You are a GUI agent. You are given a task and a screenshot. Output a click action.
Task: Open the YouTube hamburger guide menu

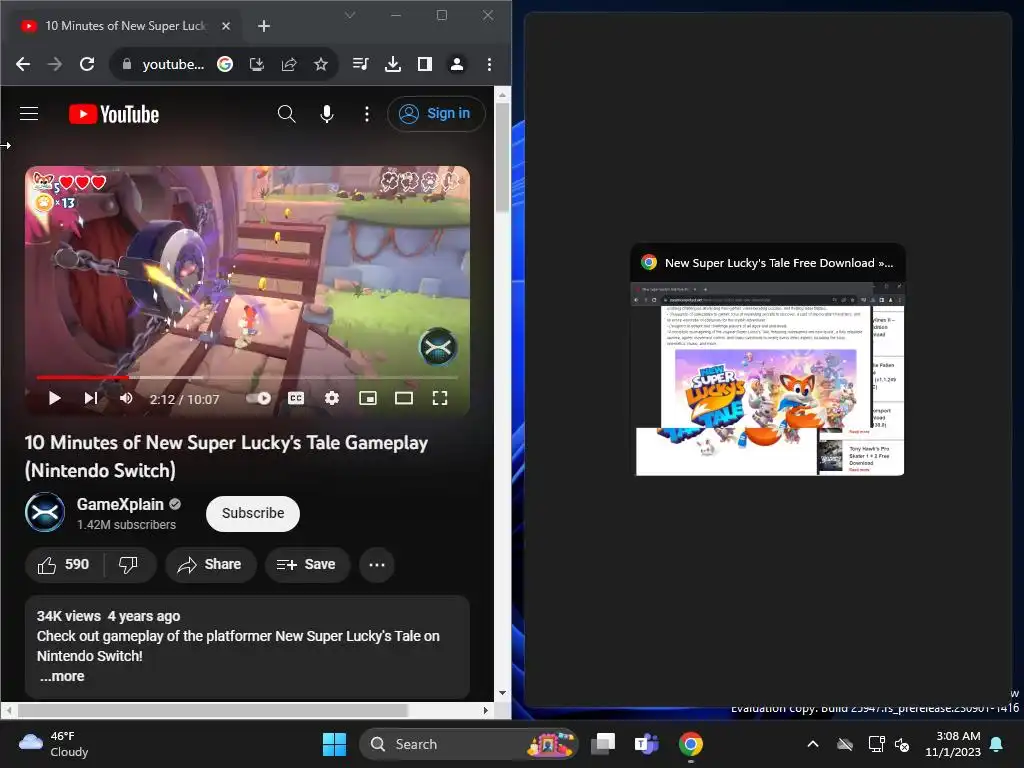[x=29, y=114]
